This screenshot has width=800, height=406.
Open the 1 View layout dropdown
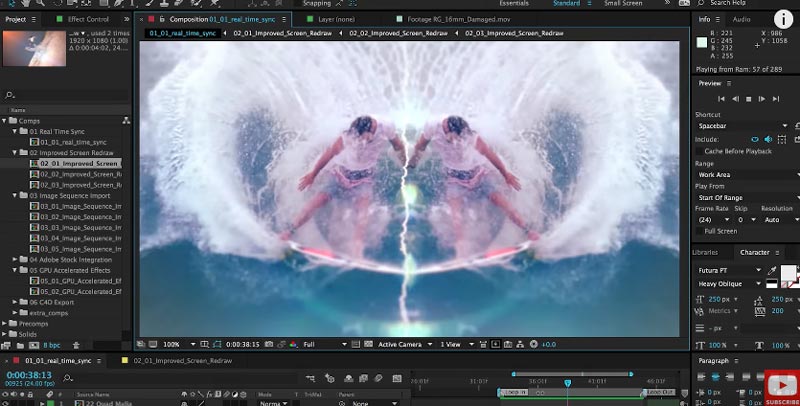457,345
